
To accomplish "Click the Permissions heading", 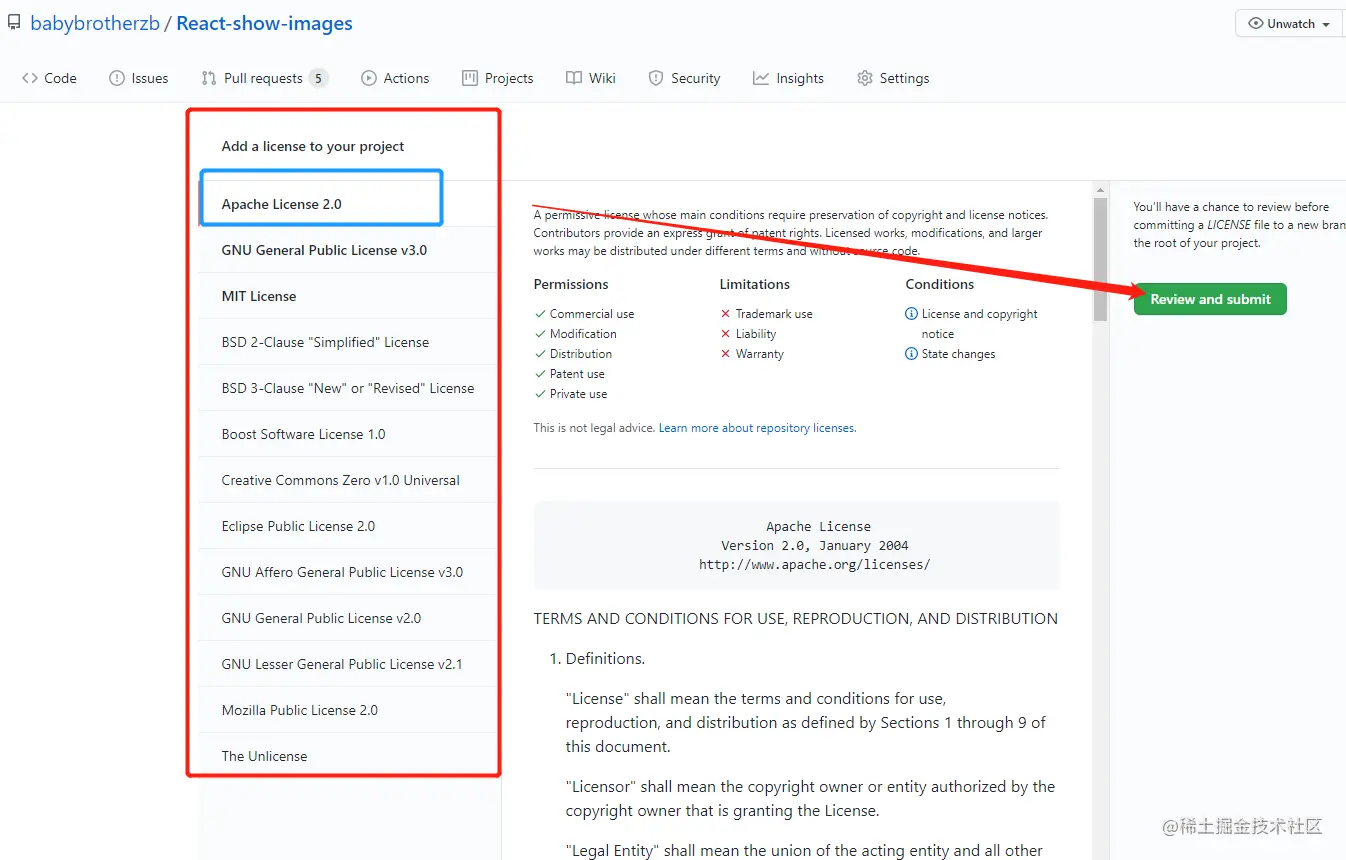I will click(x=571, y=284).
